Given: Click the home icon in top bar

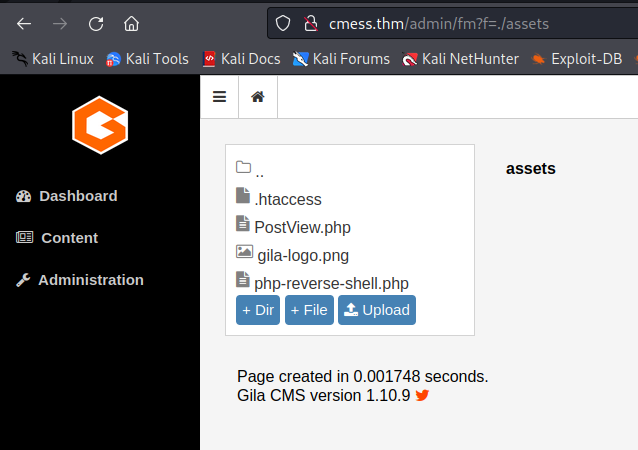Looking at the screenshot, I should coord(258,97).
